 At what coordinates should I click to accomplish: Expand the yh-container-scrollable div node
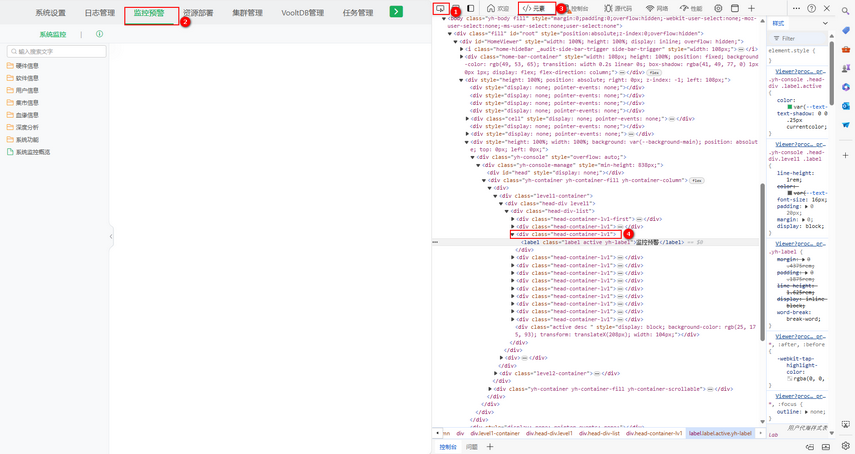pyautogui.click(x=490, y=389)
